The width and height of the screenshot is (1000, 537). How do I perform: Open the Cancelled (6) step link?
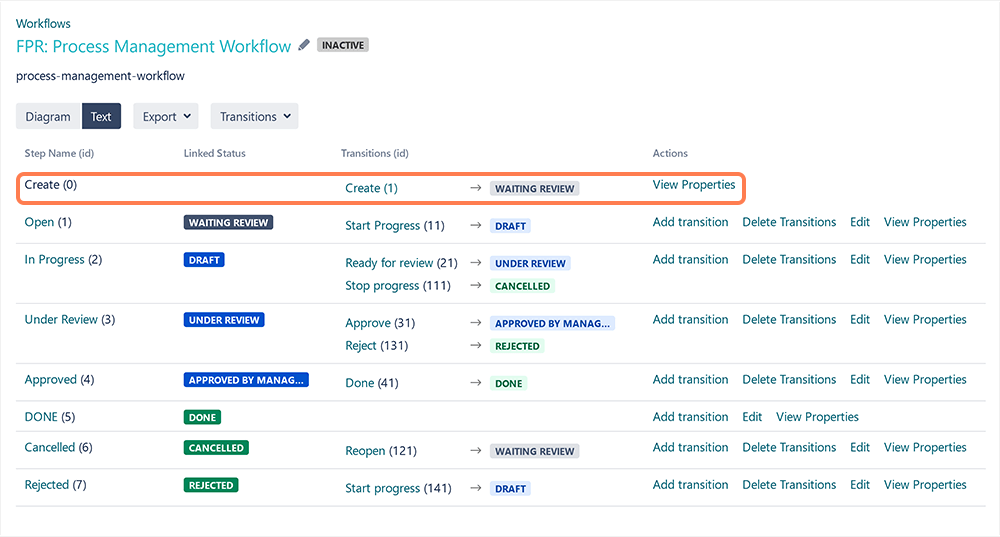click(x=58, y=448)
